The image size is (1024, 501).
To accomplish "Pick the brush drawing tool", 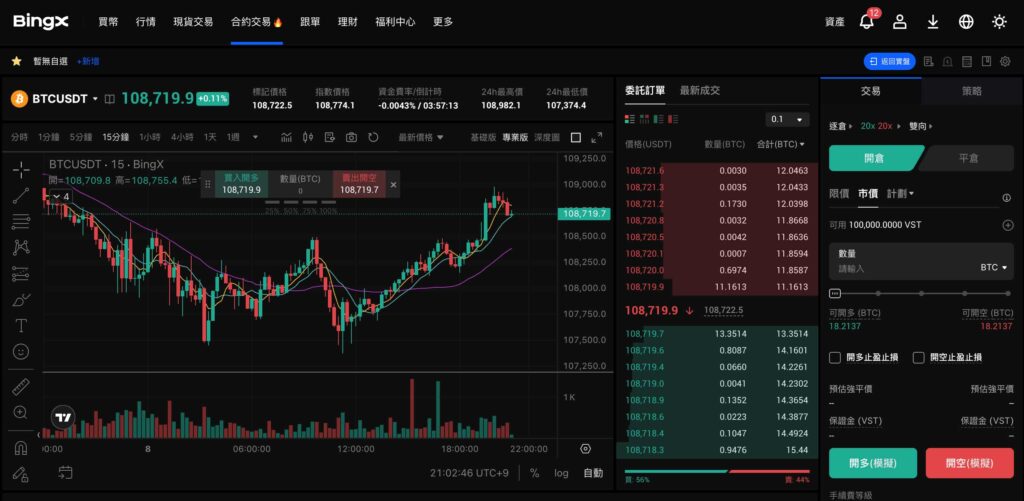I will pos(21,300).
